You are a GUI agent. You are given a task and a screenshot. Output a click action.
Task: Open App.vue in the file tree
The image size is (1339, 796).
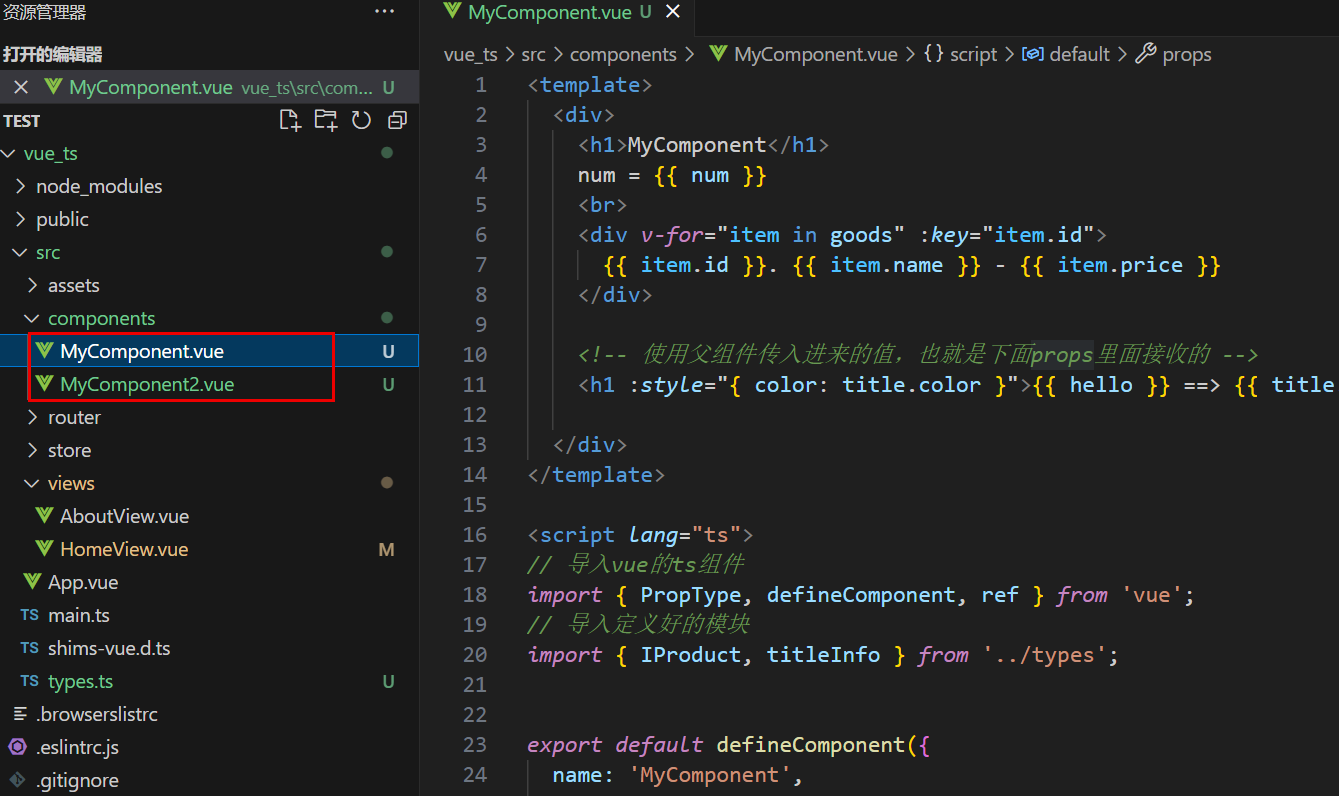click(x=209, y=582)
